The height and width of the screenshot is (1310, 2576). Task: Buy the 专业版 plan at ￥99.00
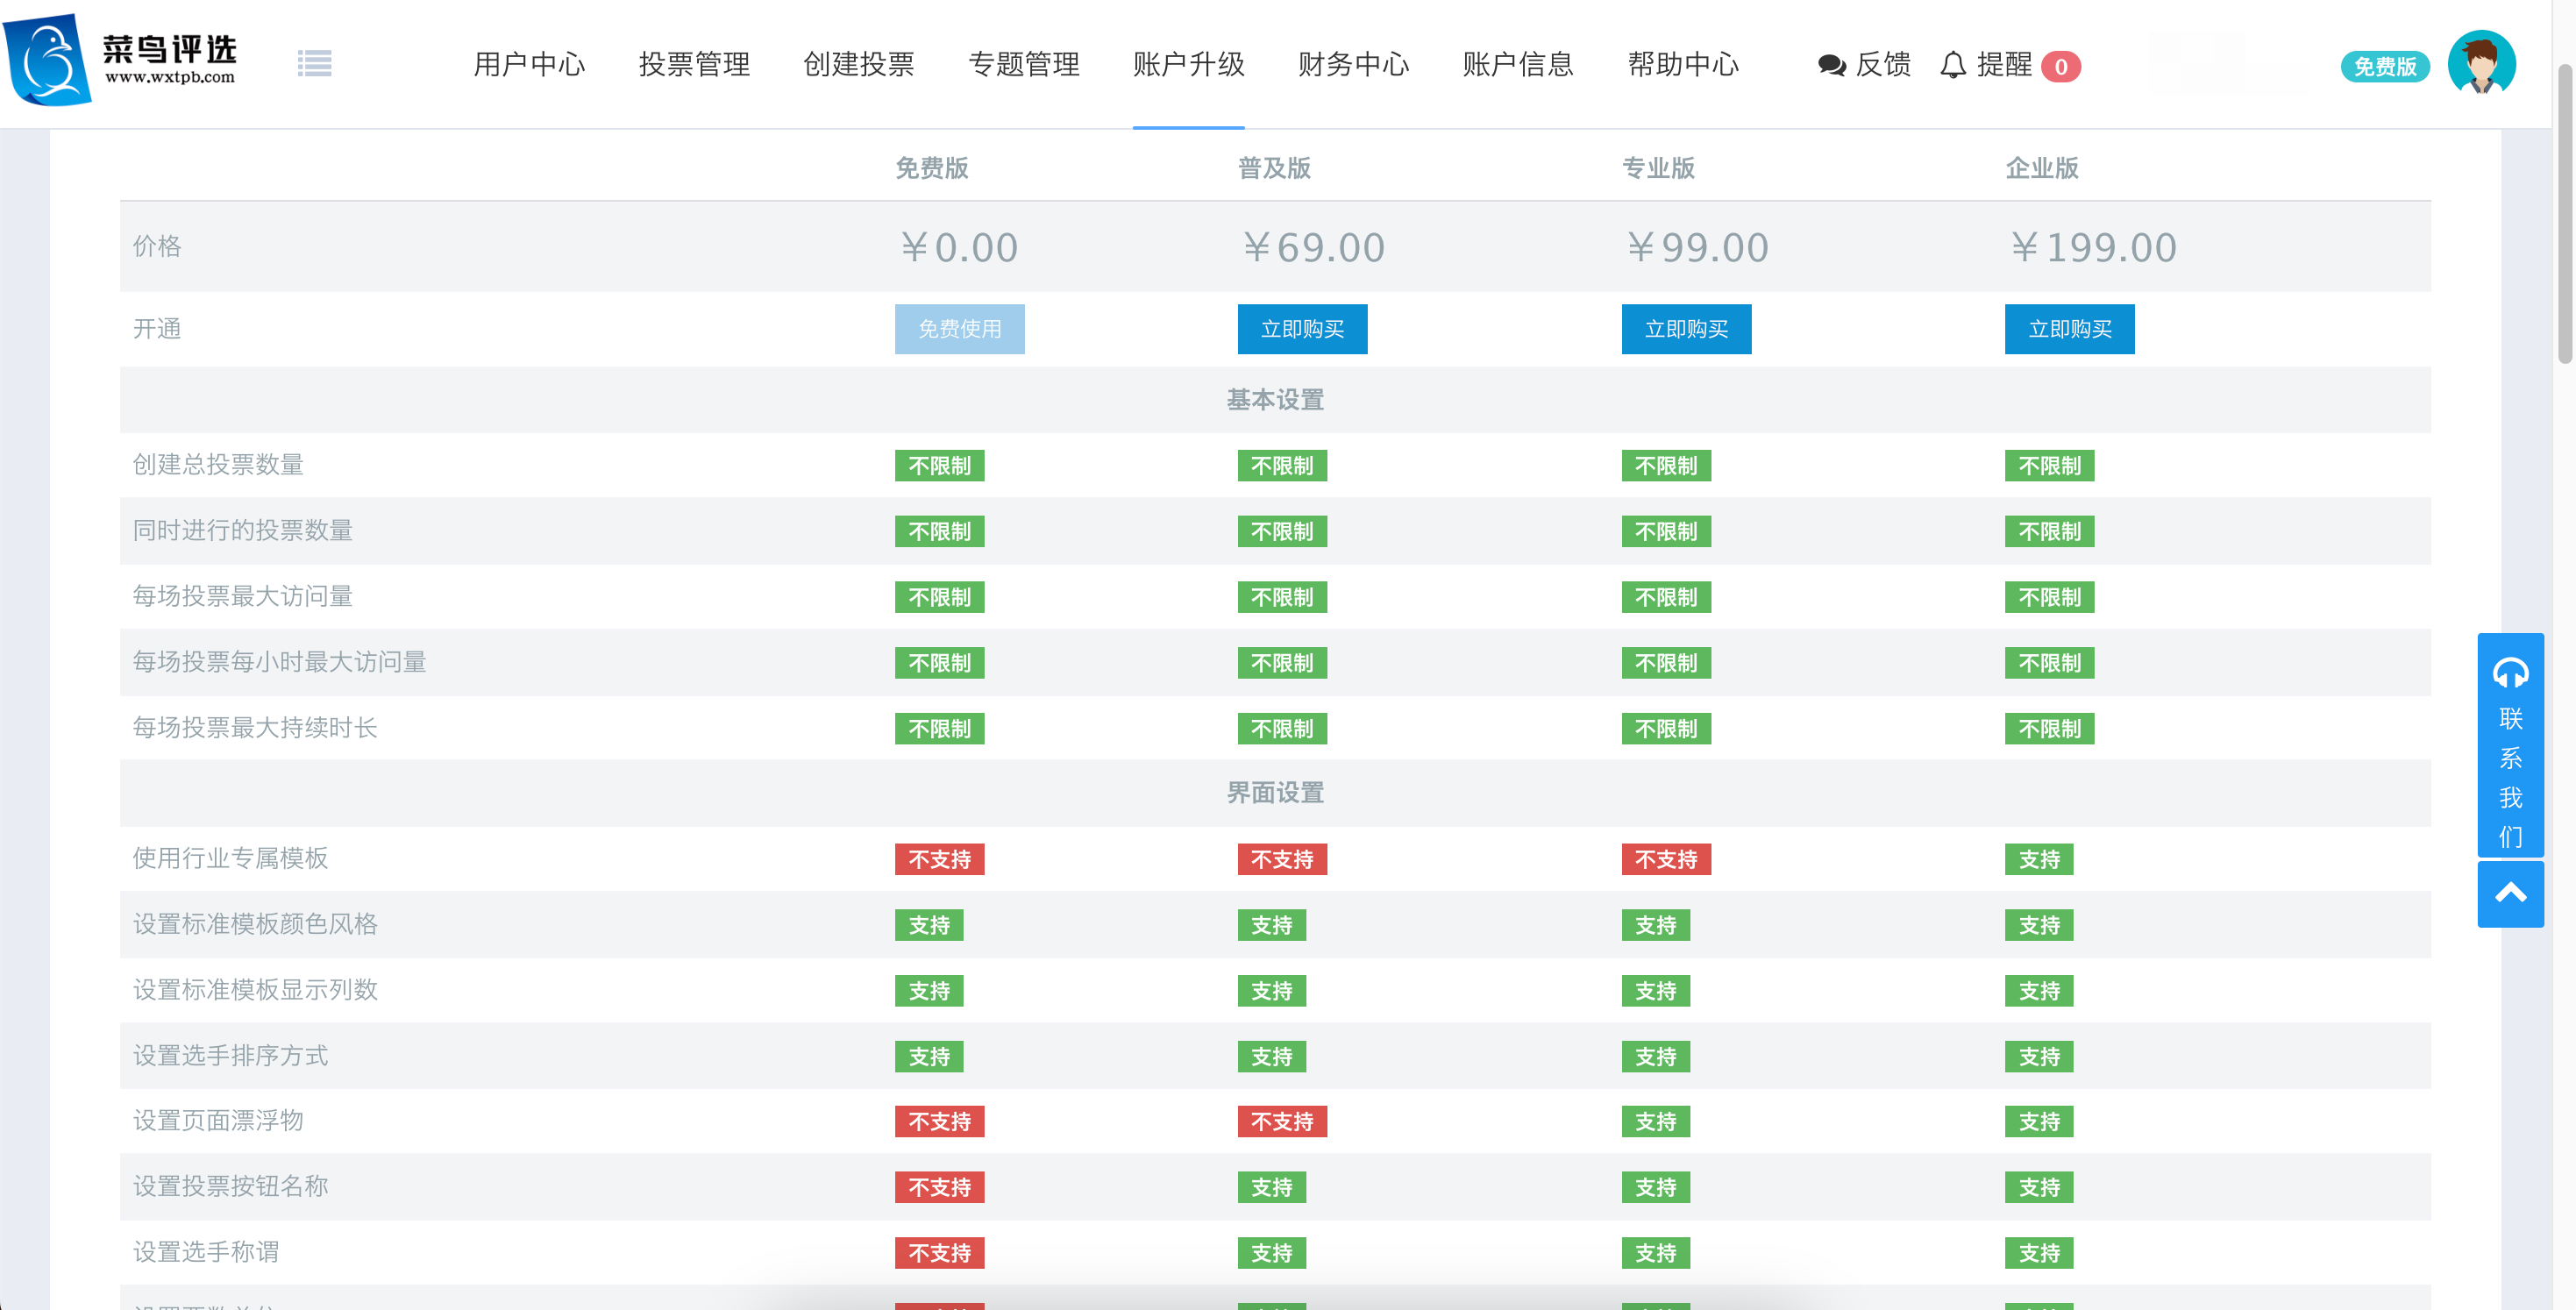tap(1686, 329)
